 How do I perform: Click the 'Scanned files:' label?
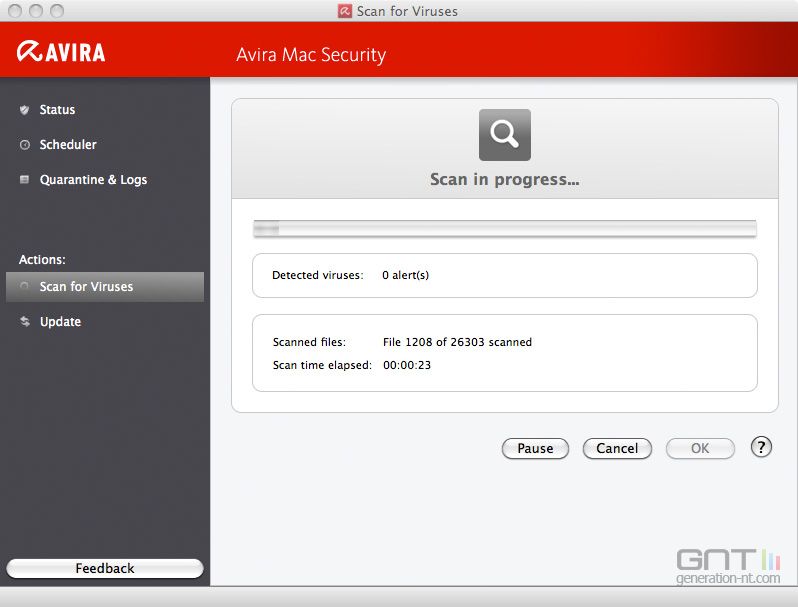tap(309, 342)
